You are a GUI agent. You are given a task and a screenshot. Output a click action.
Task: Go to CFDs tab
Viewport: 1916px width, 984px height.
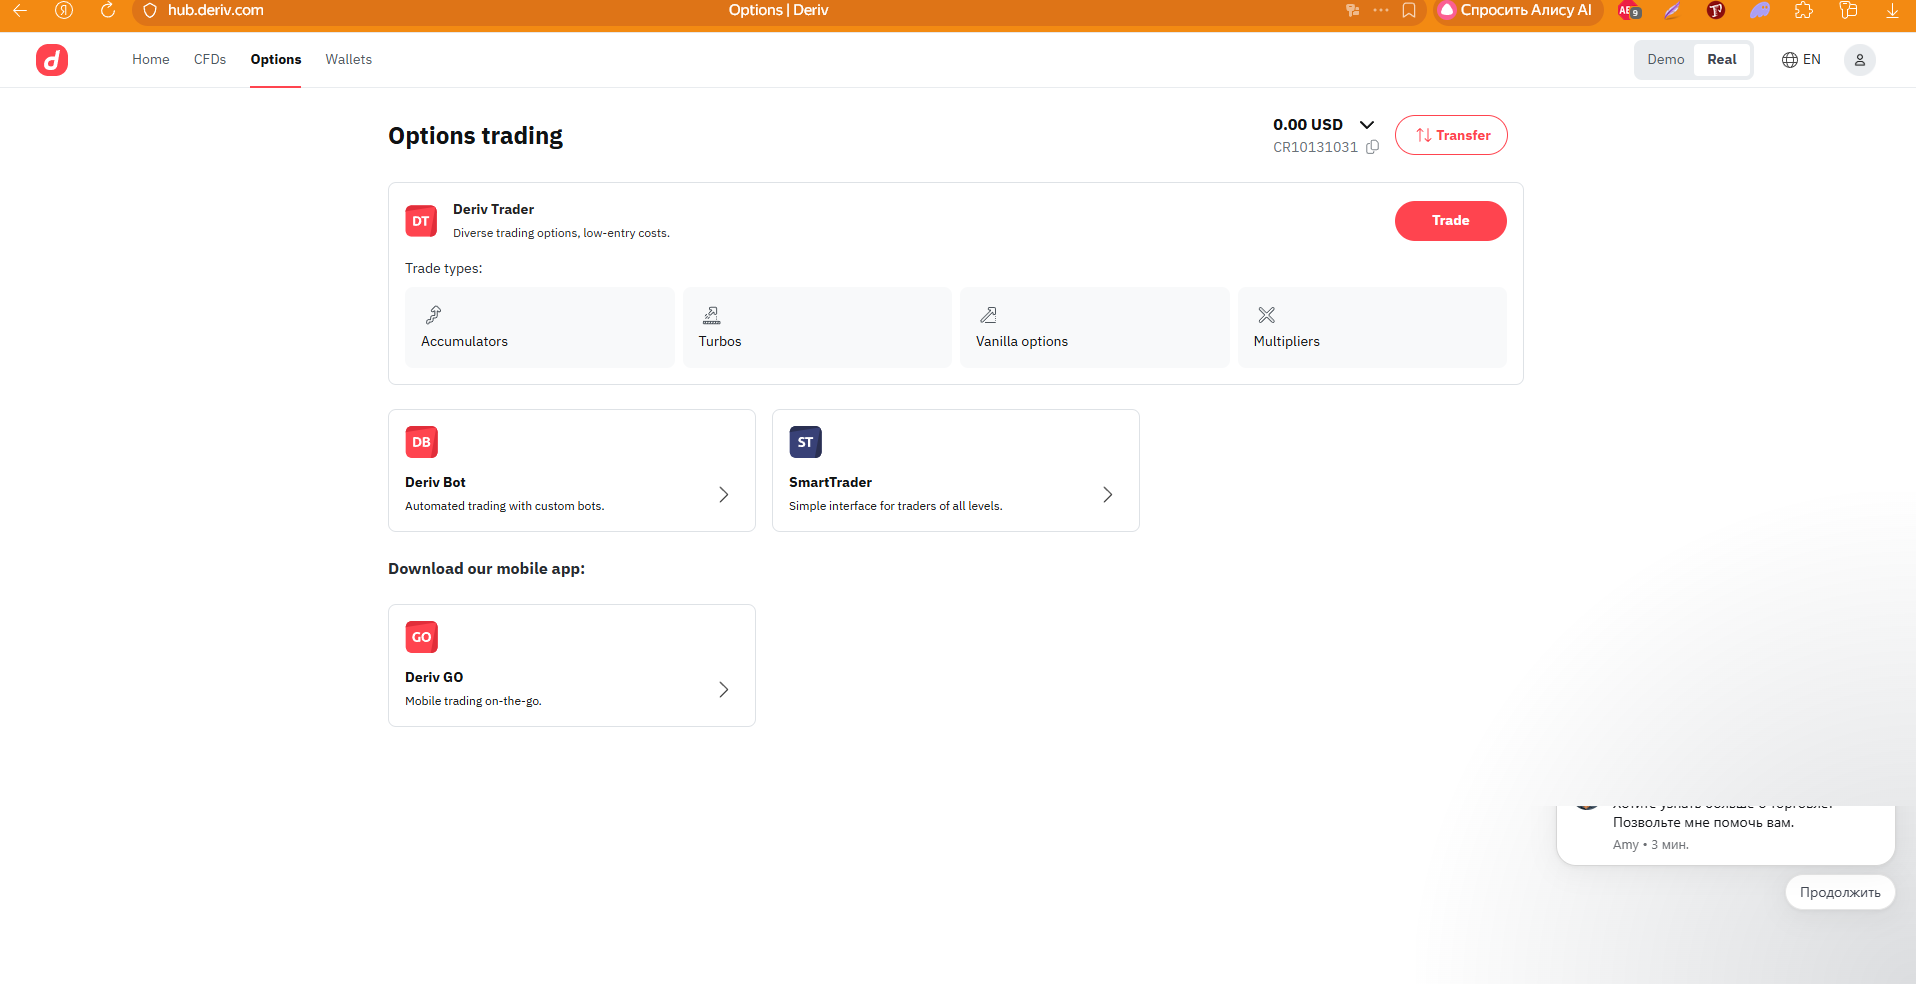[210, 60]
